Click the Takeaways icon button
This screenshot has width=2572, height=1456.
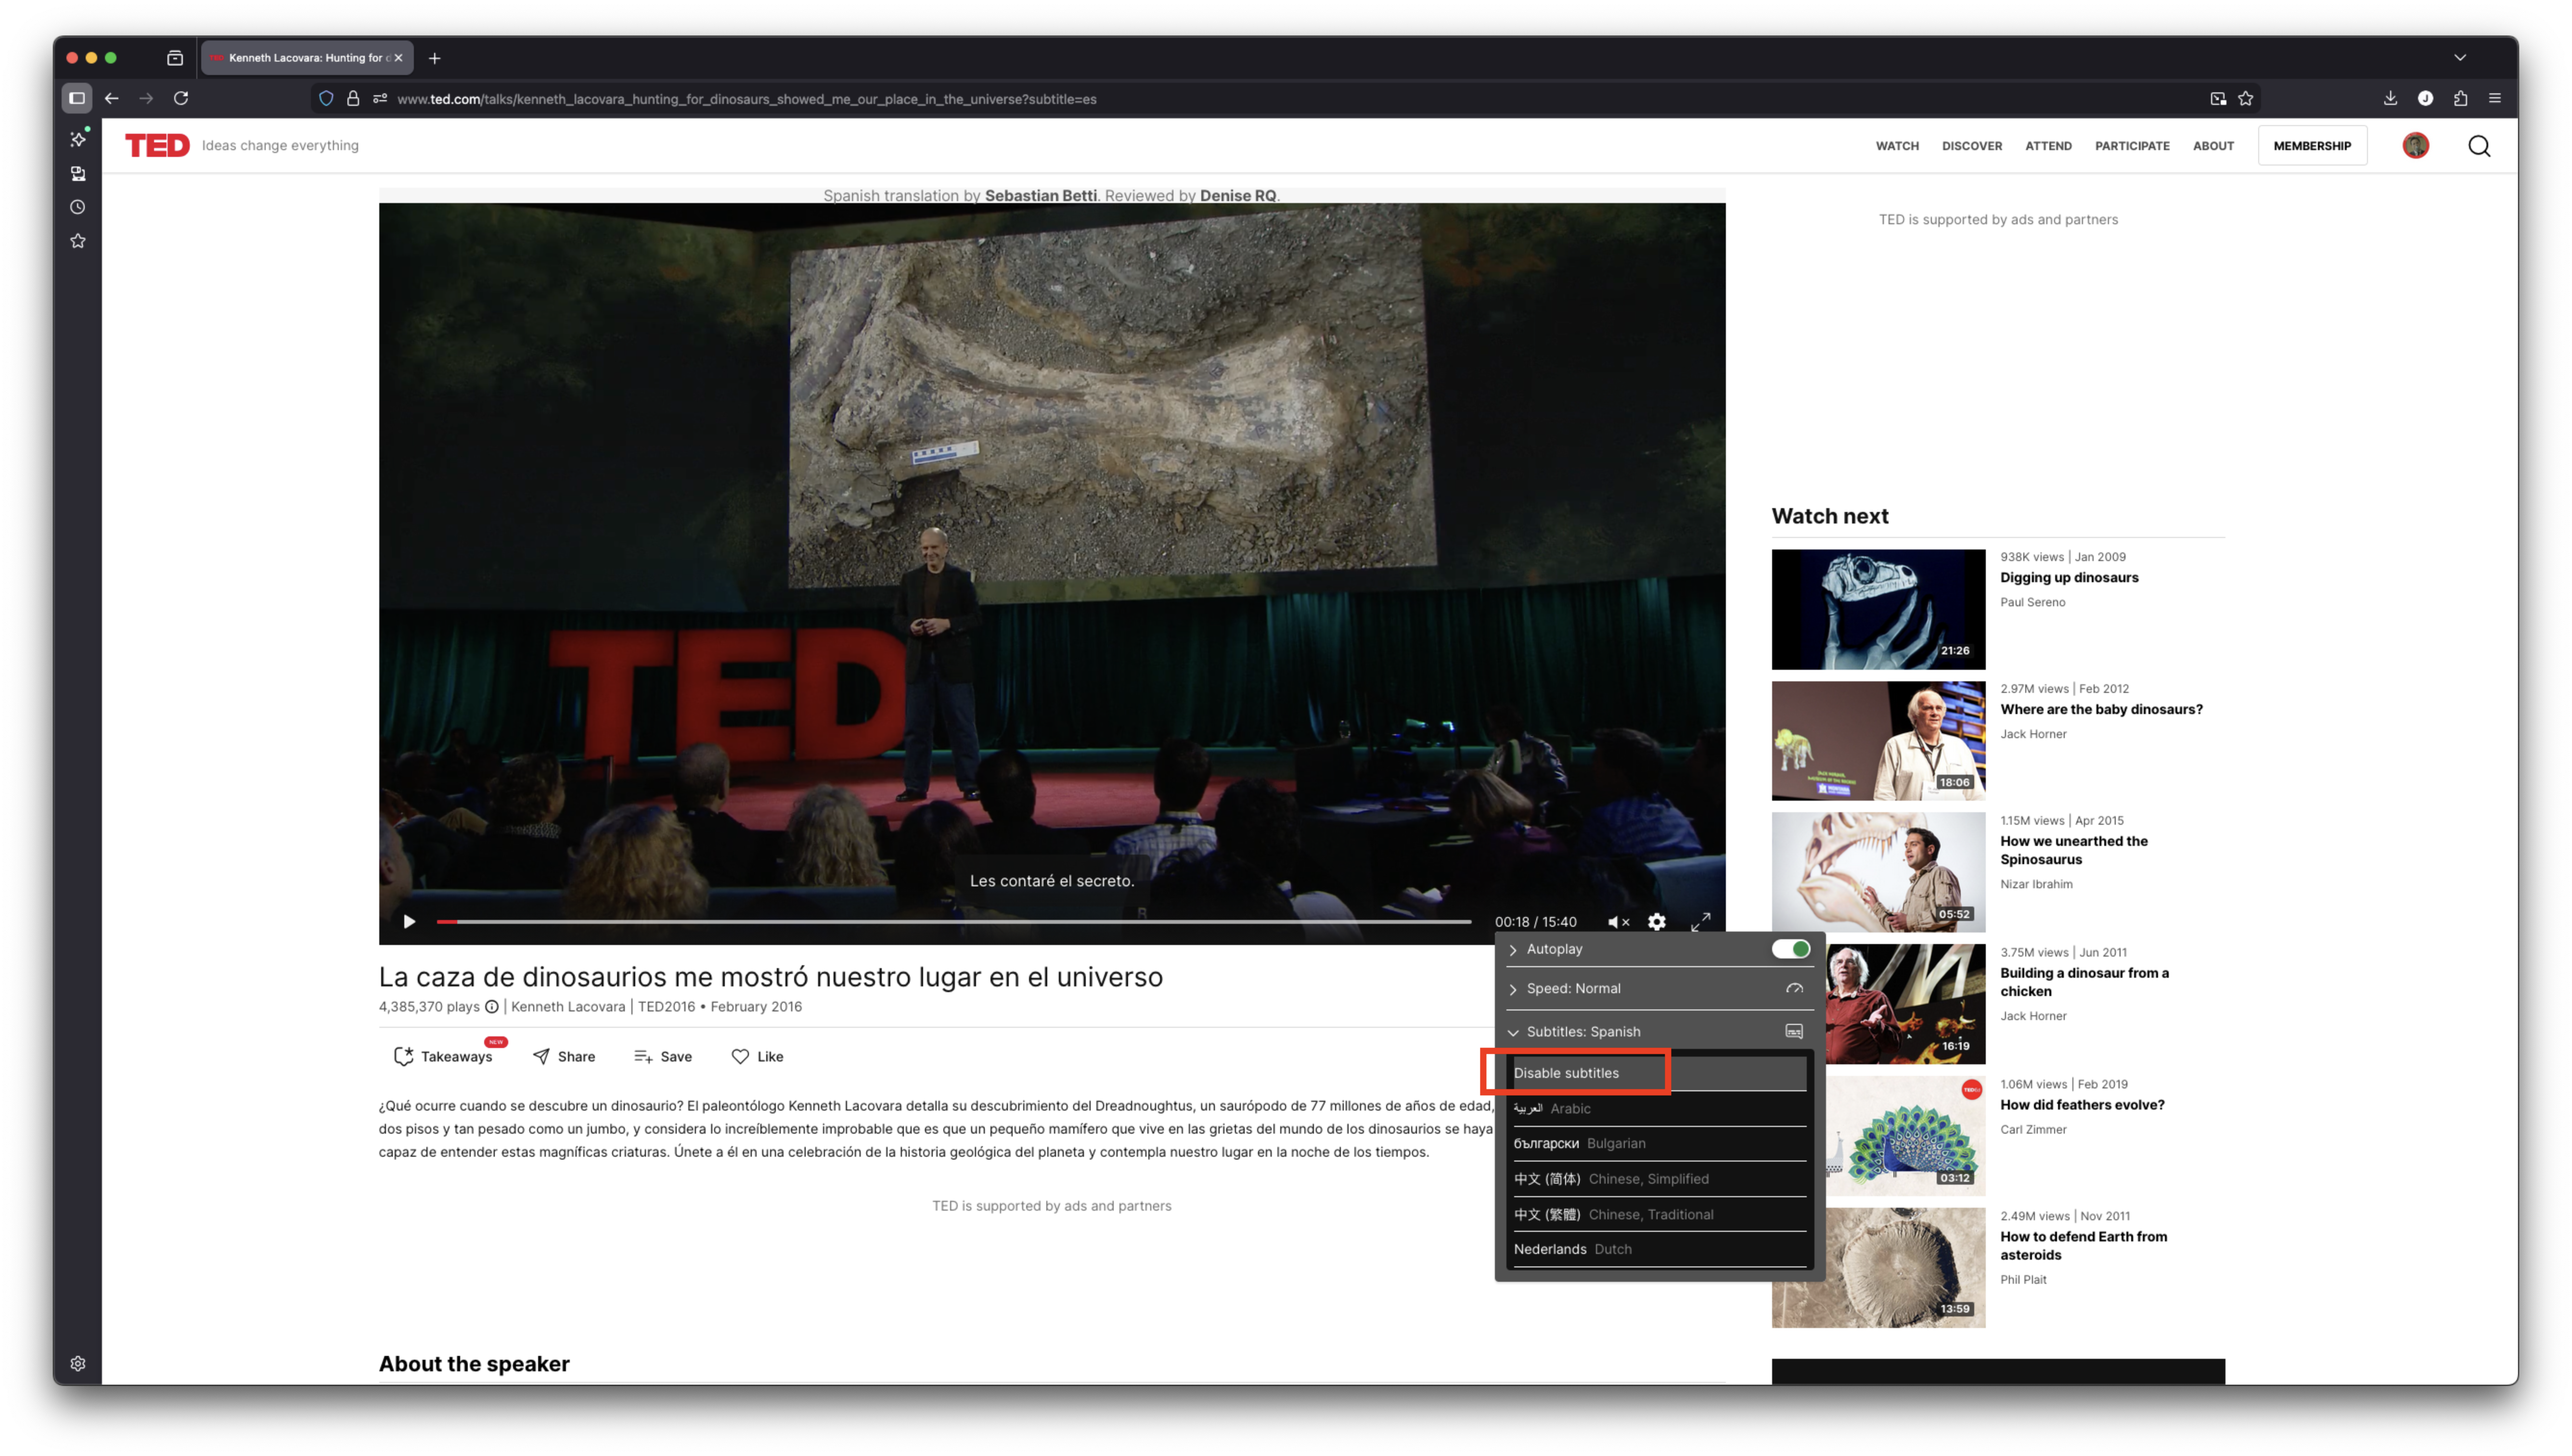pyautogui.click(x=403, y=1056)
